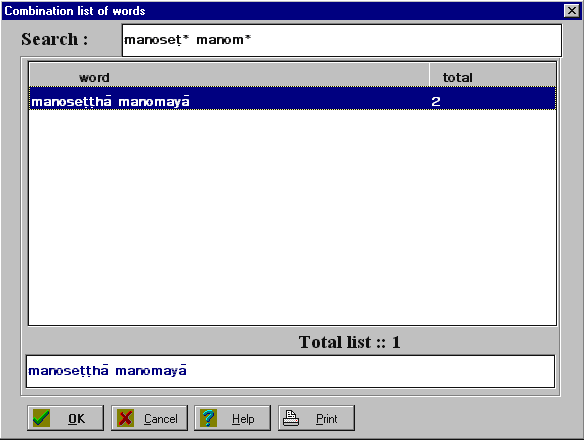Sort by the total column header
Image resolution: width=584 pixels, height=440 pixels.
(493, 77)
